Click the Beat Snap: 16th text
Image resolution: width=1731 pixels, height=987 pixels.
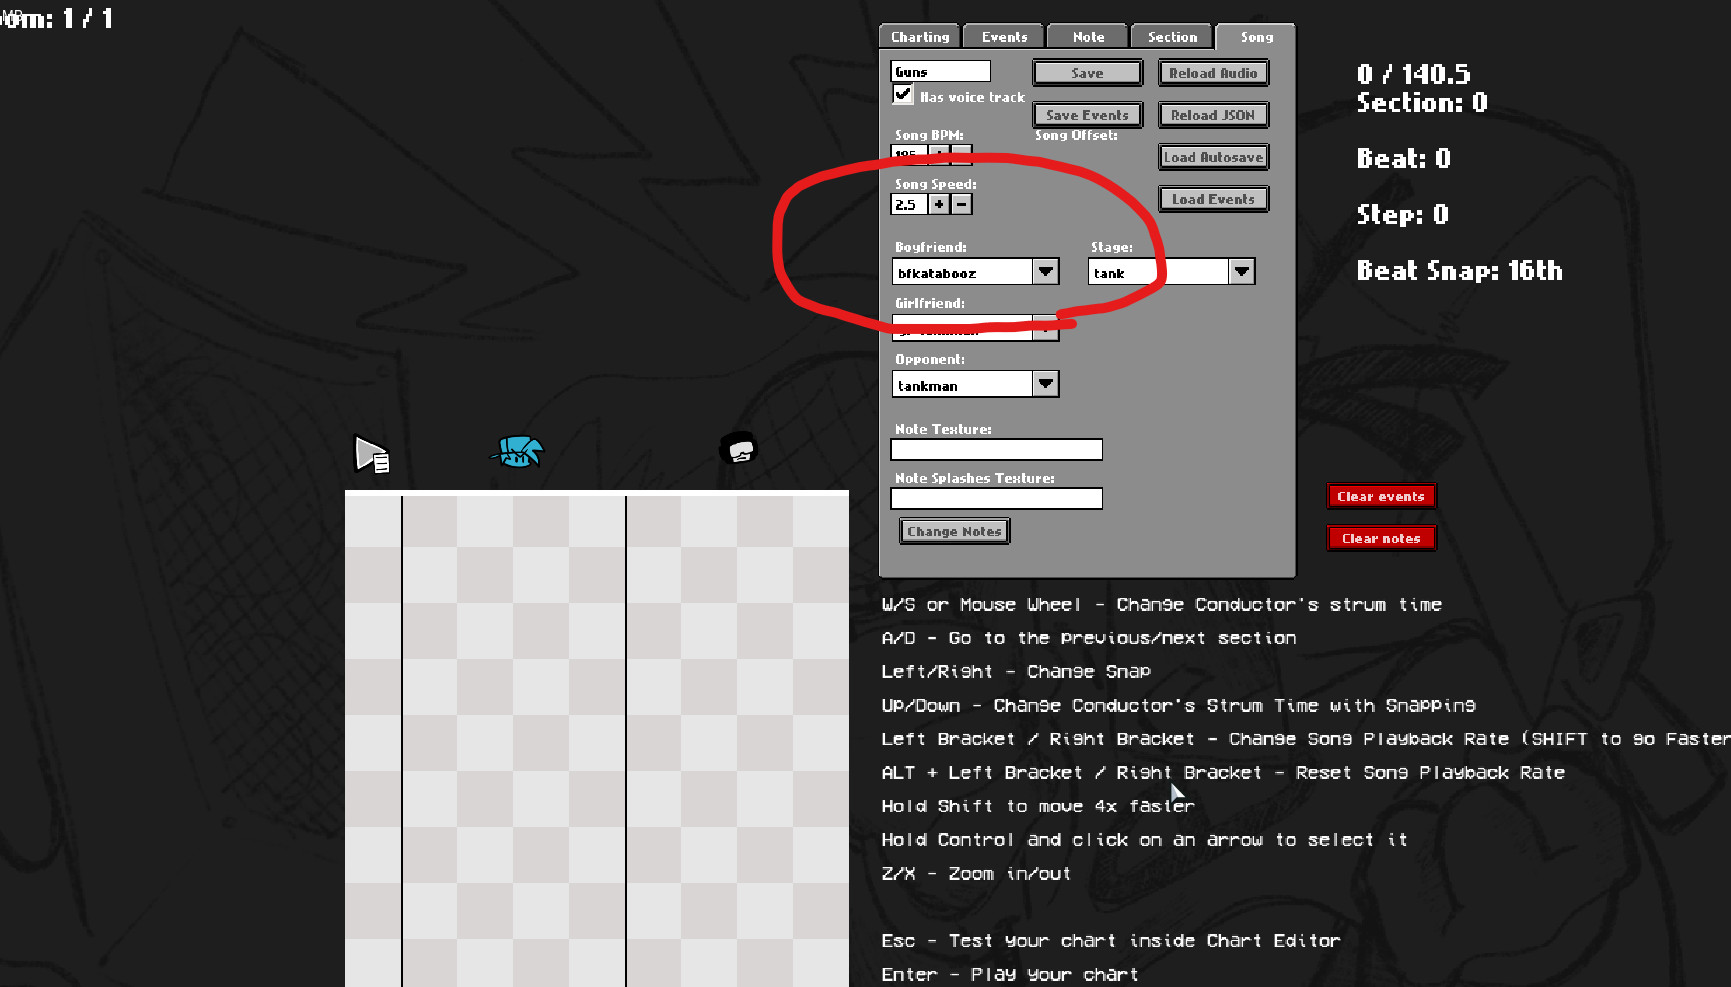pos(1459,271)
